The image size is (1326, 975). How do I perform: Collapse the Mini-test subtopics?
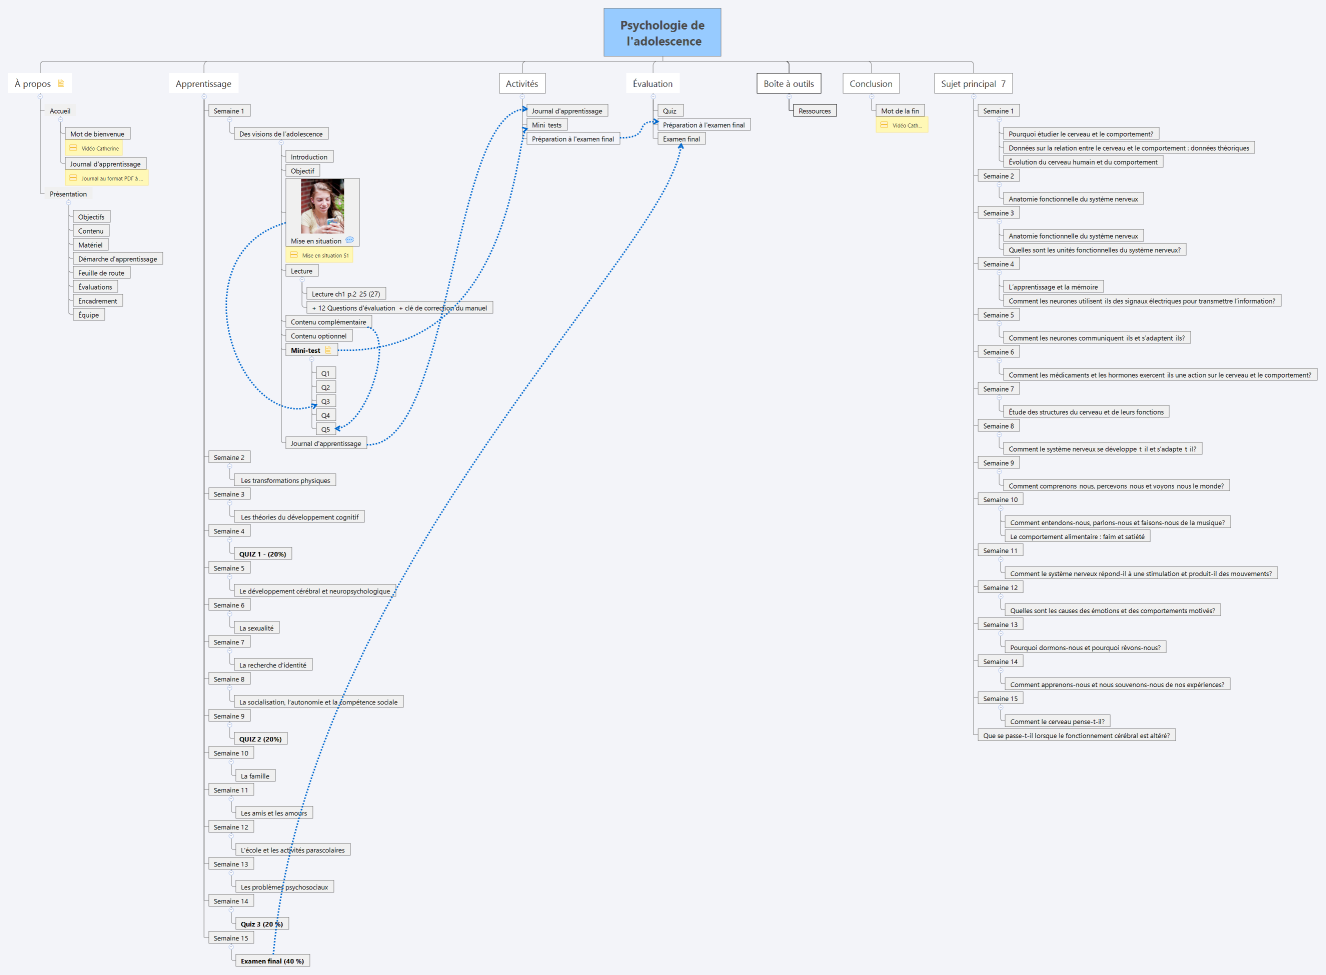point(313,361)
